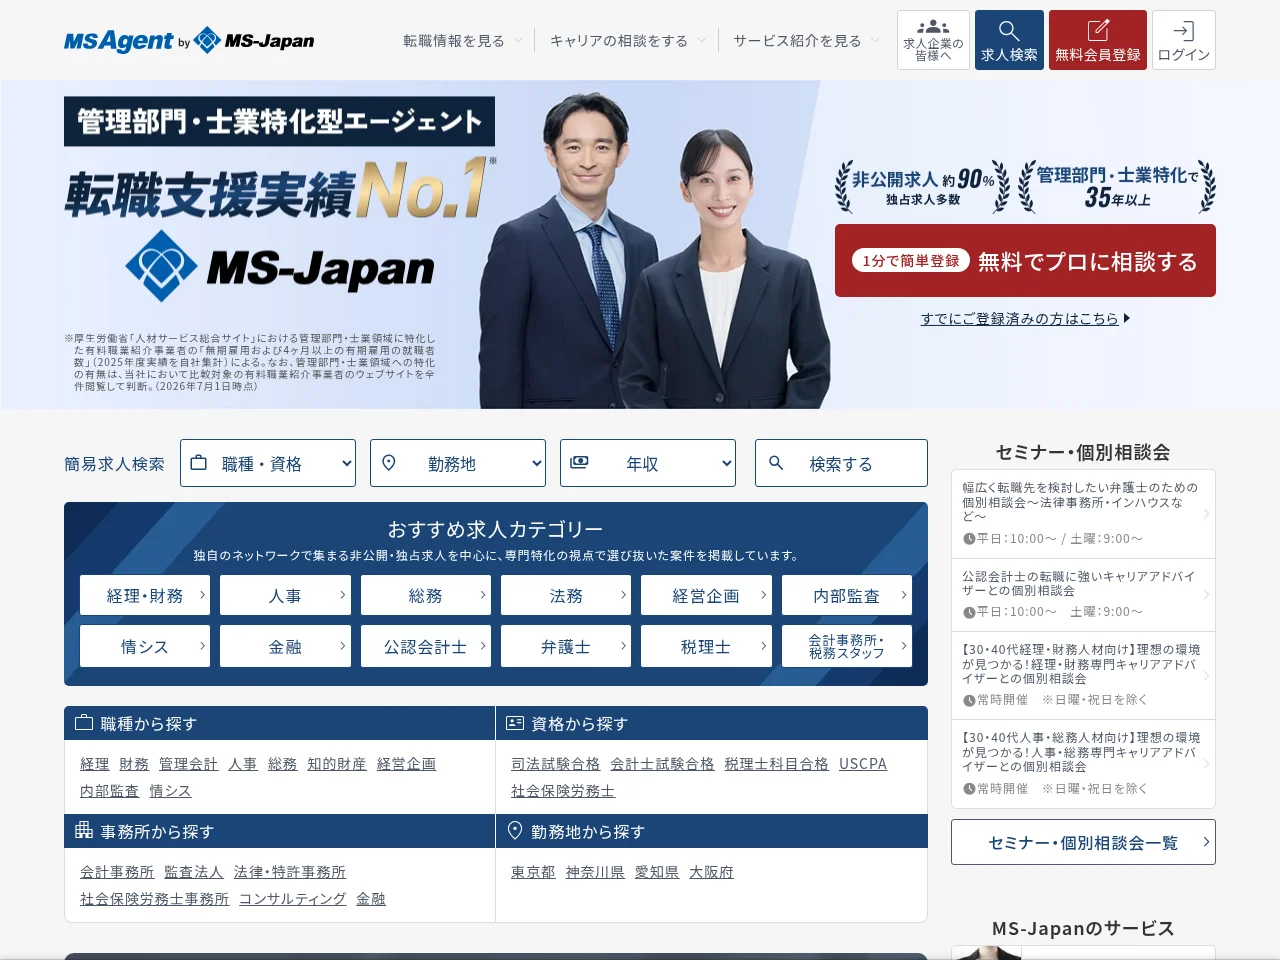Click 無料でプロに相談する button

click(1025, 261)
